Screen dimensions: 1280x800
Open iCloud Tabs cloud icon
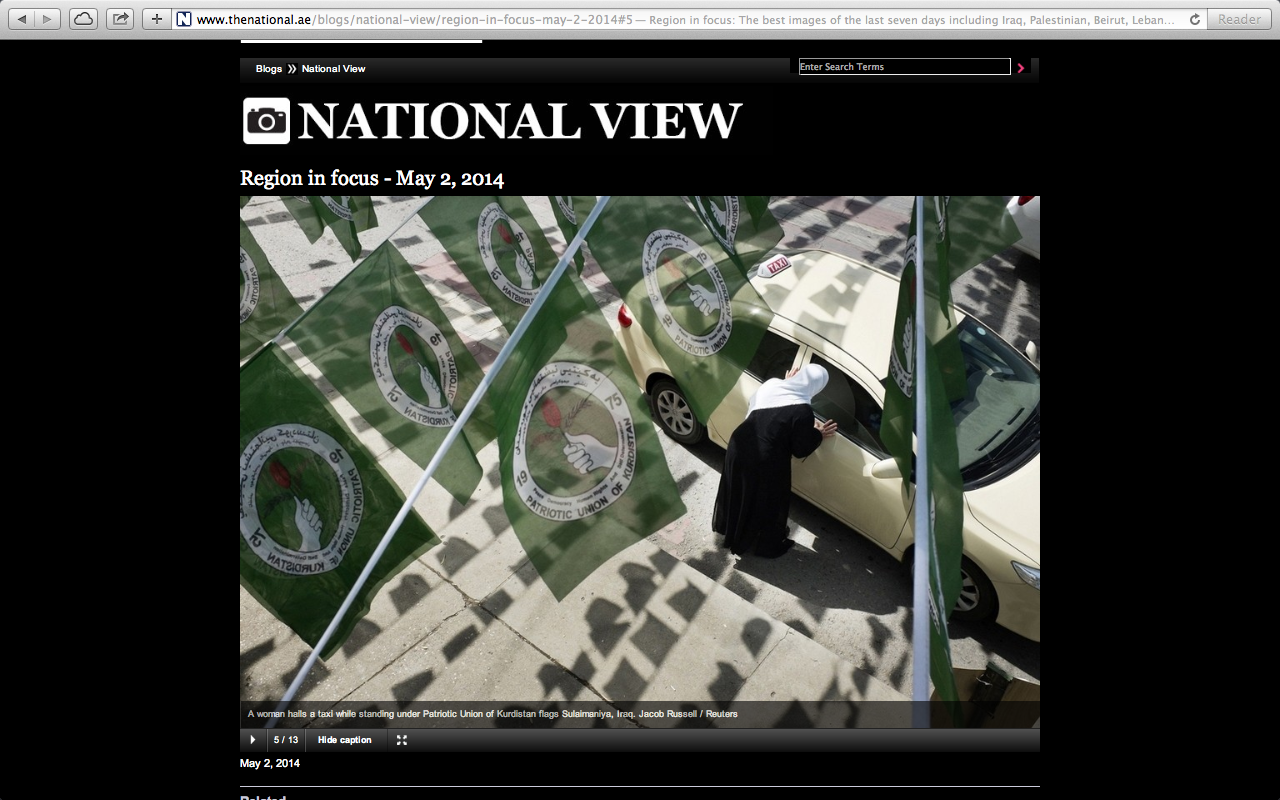coord(84,18)
